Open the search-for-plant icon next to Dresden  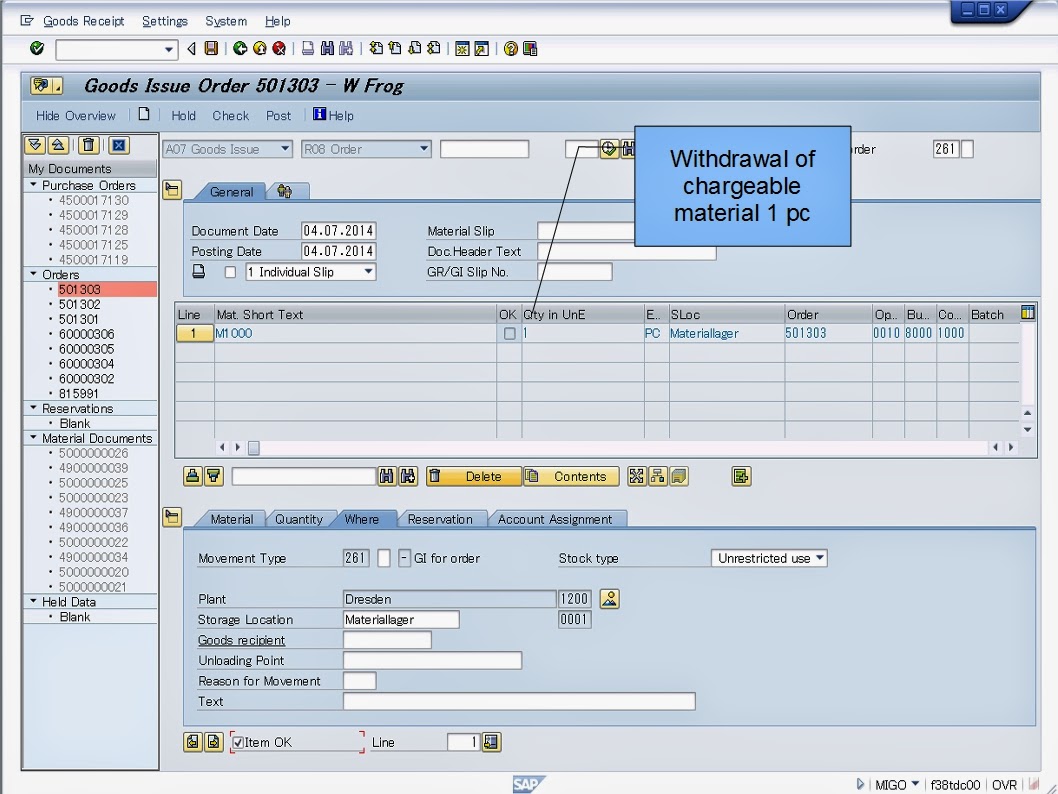(x=608, y=598)
